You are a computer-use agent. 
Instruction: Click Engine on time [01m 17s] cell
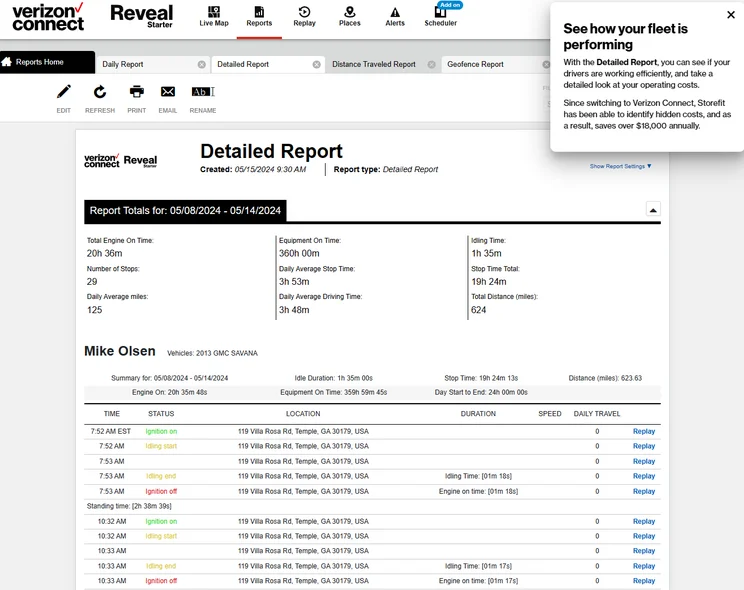(478, 581)
